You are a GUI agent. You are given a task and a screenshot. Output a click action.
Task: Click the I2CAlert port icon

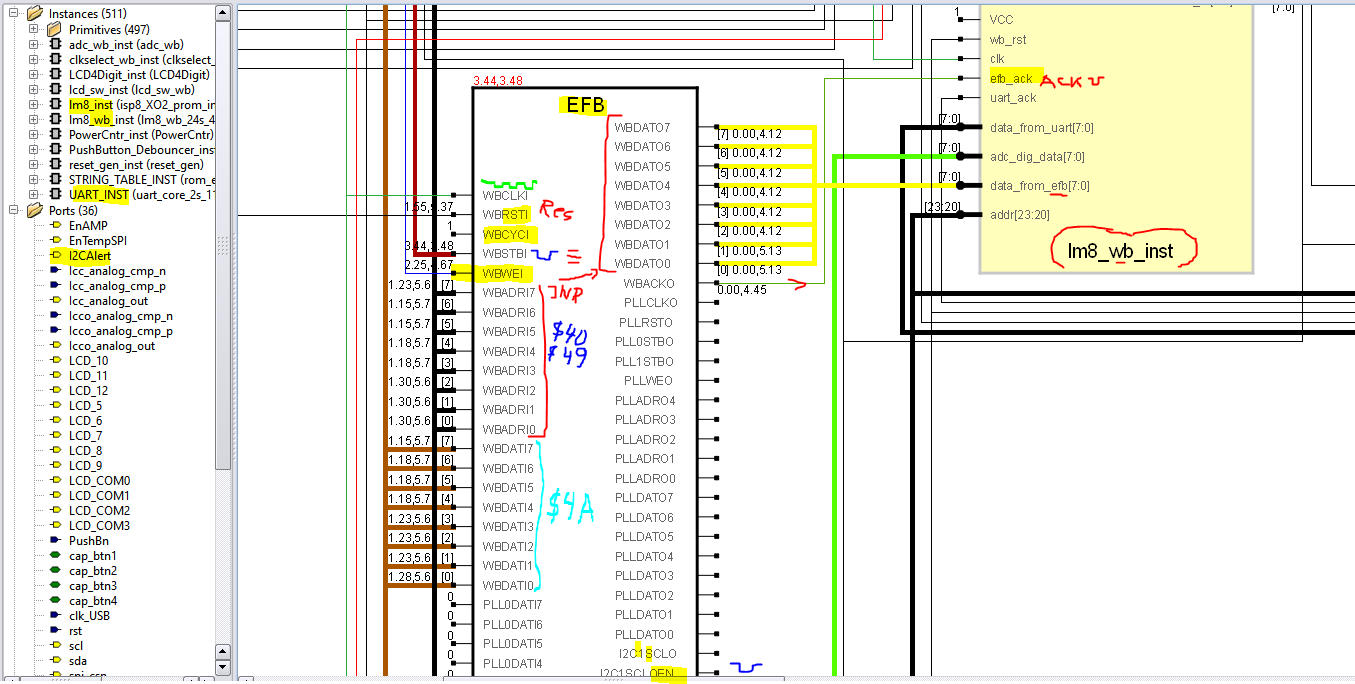click(56, 256)
